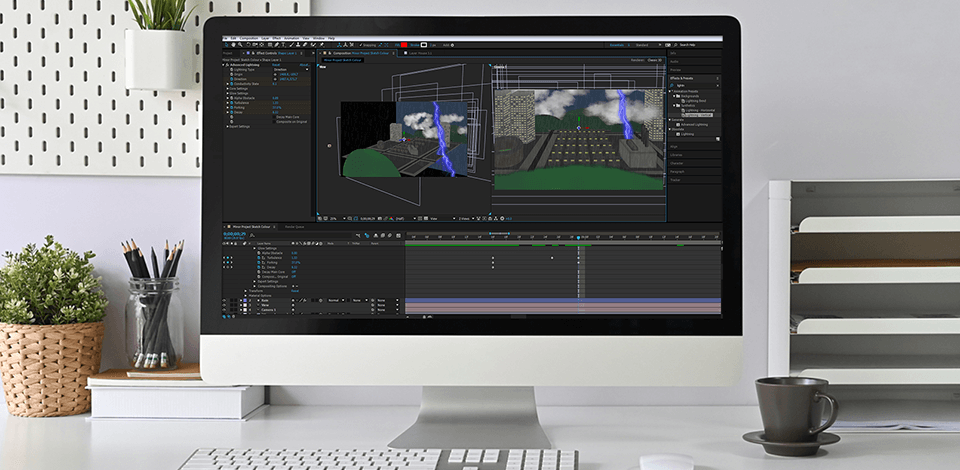The width and height of the screenshot is (960, 470).
Task: Toggle the Composite on Original checkbox
Action: click(273, 121)
